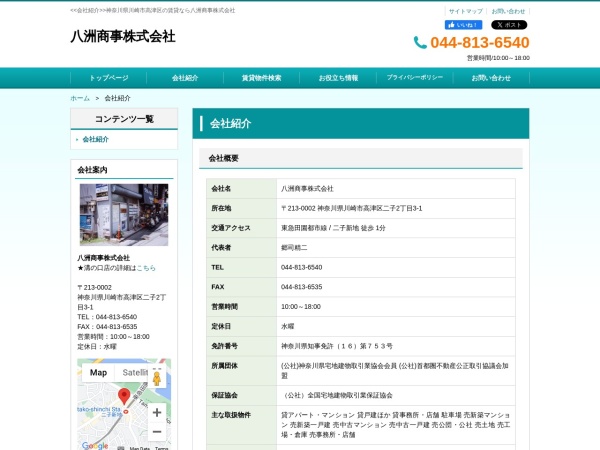This screenshot has width=600, height=450.
Task: Zoom in the map with the plus button
Action: click(157, 412)
